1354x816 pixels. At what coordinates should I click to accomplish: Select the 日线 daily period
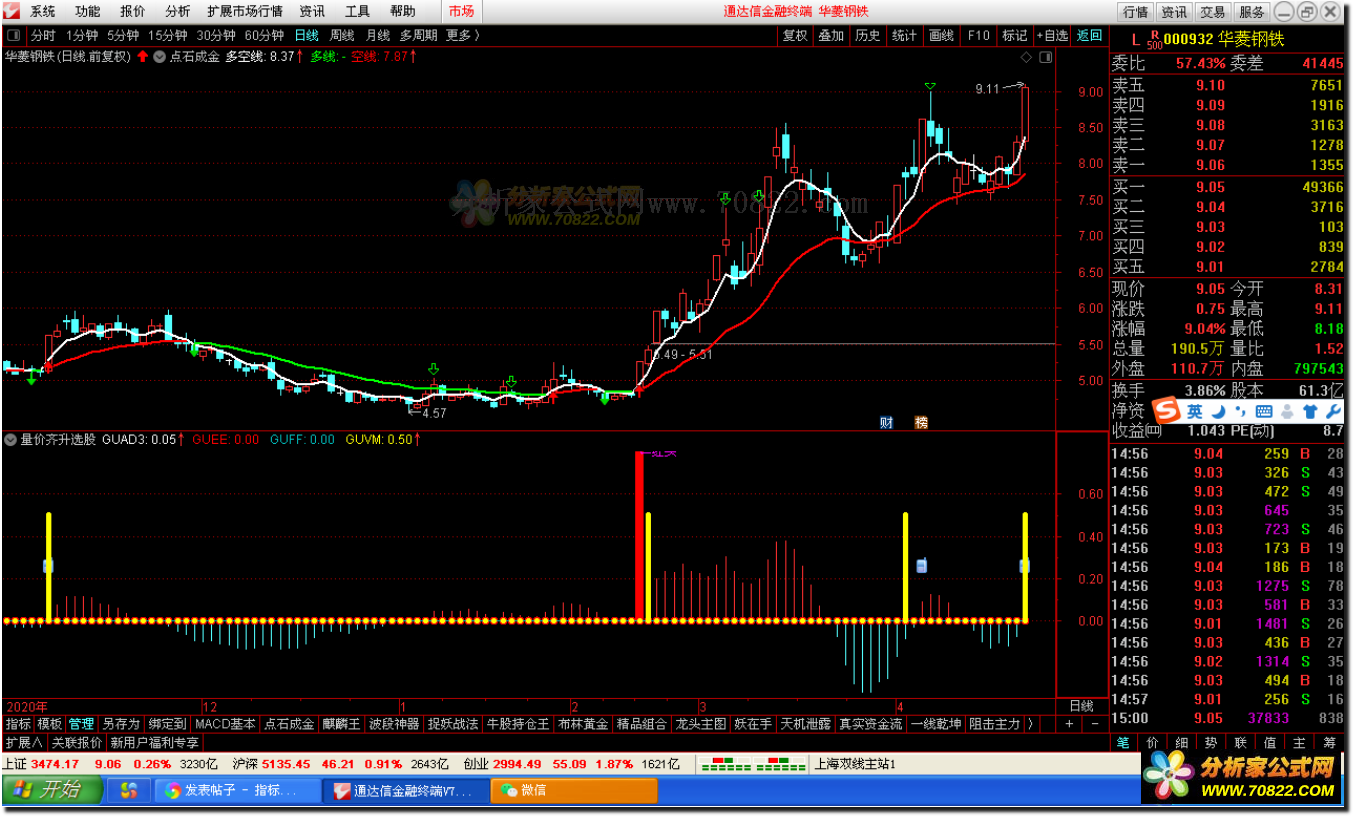point(306,35)
